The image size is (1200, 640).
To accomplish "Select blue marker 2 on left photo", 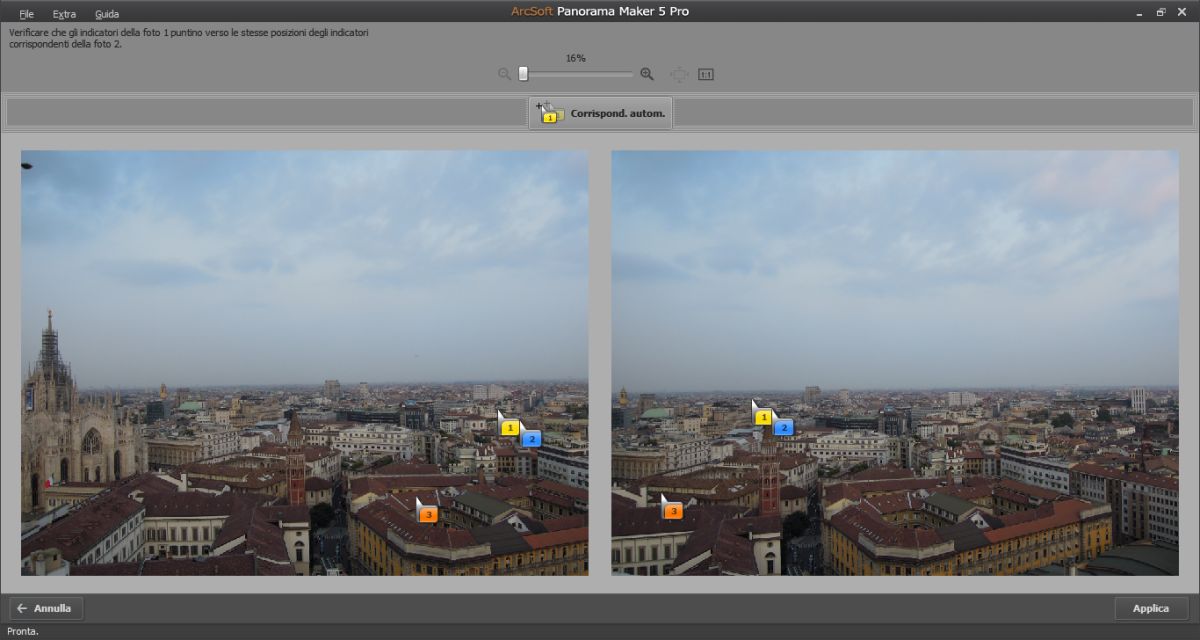I will point(531,438).
